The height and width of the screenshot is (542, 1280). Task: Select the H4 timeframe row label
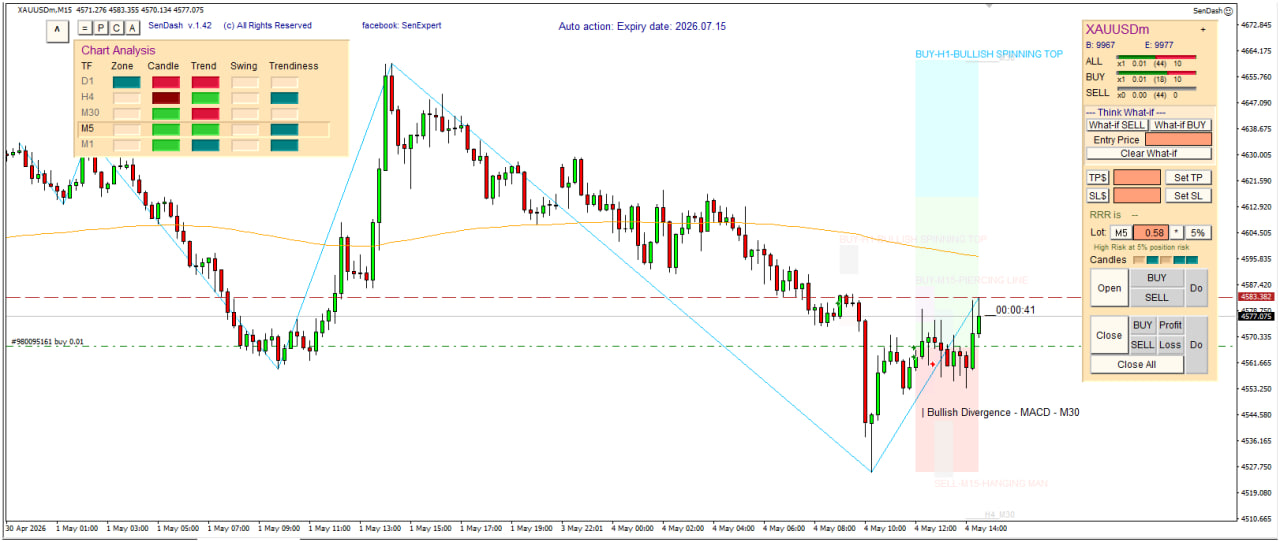[88, 98]
